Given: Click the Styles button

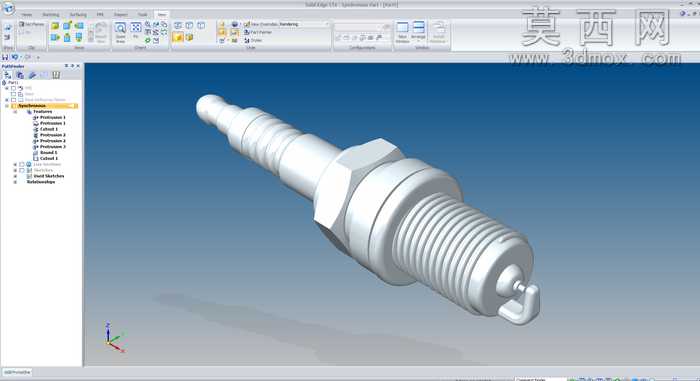Looking at the screenshot, I should (x=253, y=40).
